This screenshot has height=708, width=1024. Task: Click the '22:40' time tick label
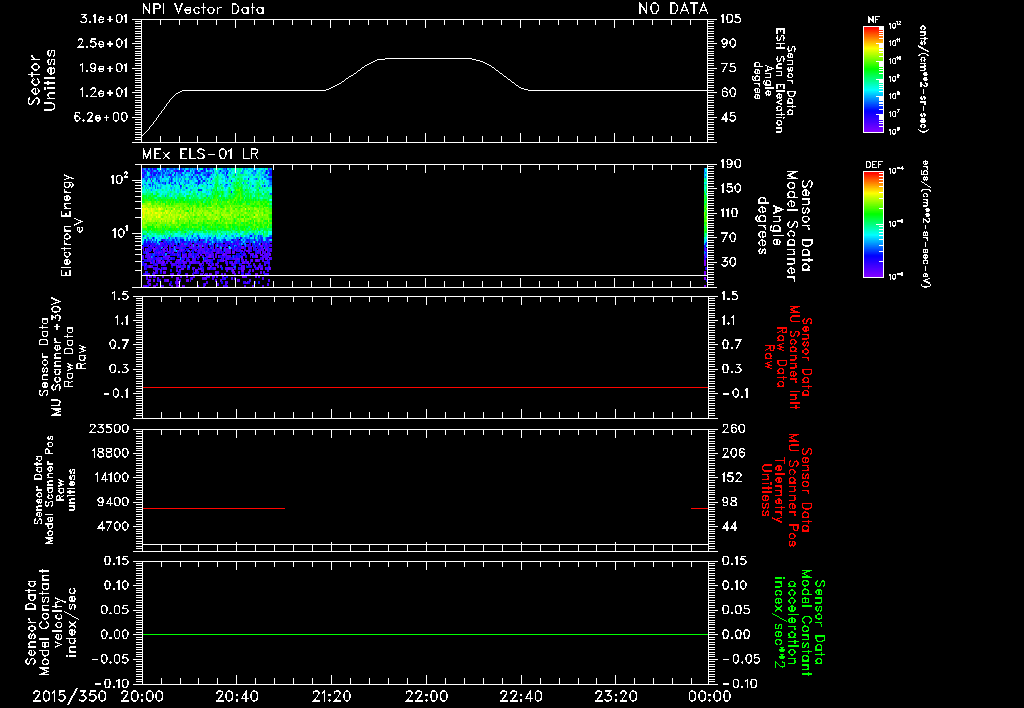click(x=520, y=696)
